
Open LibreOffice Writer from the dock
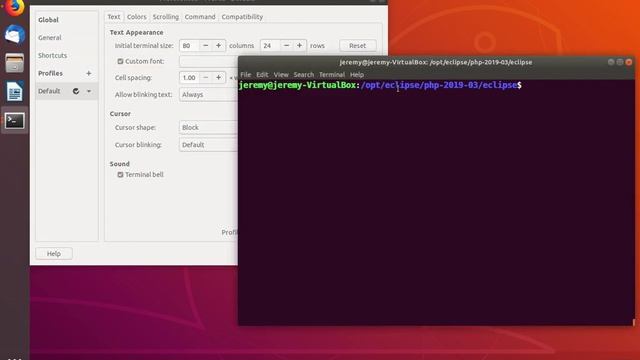coord(15,91)
